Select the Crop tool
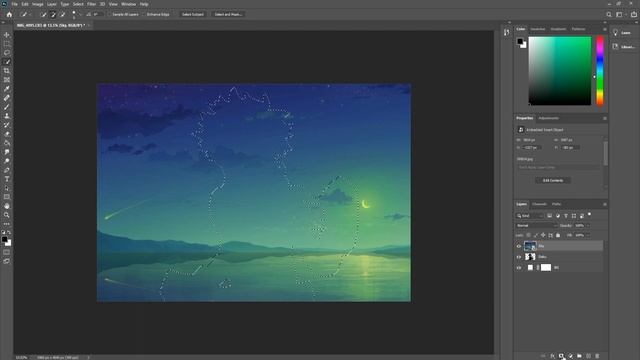640x360 pixels. point(7,71)
